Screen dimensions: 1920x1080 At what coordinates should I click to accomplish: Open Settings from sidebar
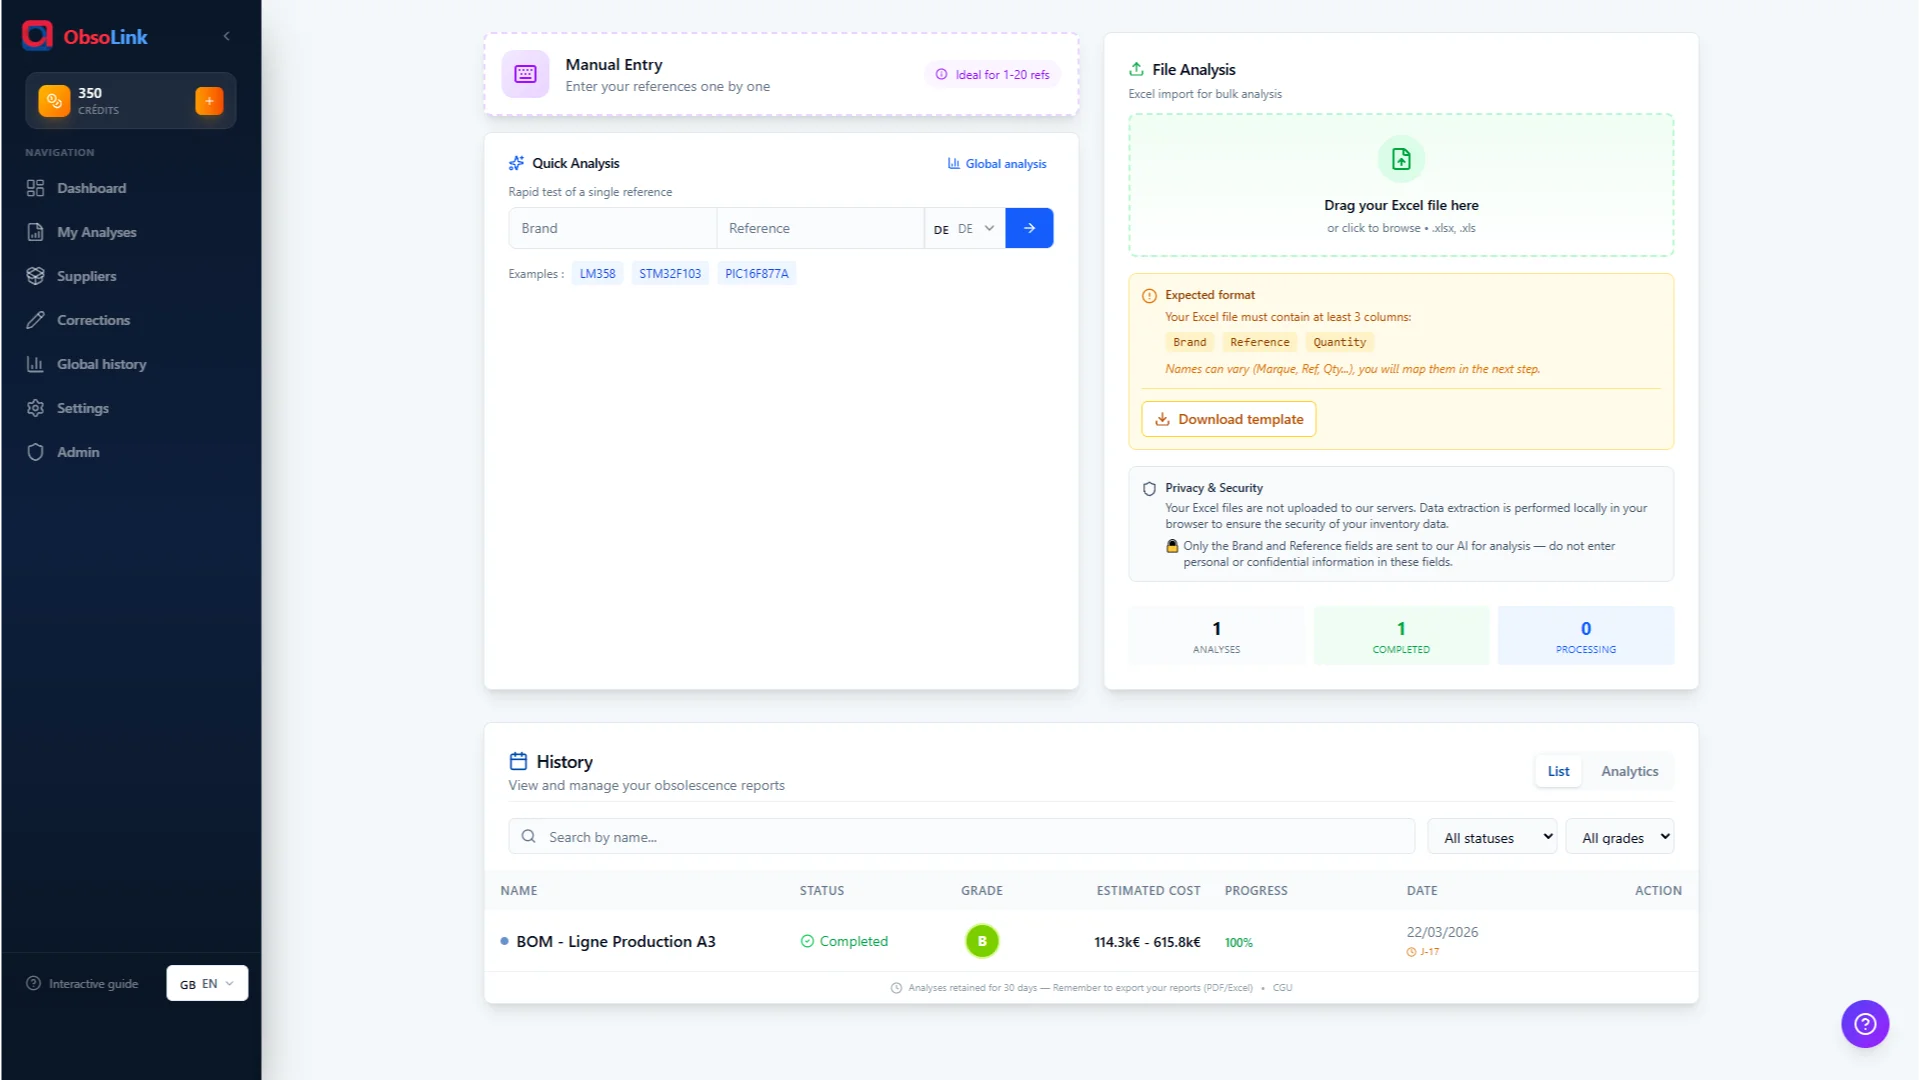point(131,408)
